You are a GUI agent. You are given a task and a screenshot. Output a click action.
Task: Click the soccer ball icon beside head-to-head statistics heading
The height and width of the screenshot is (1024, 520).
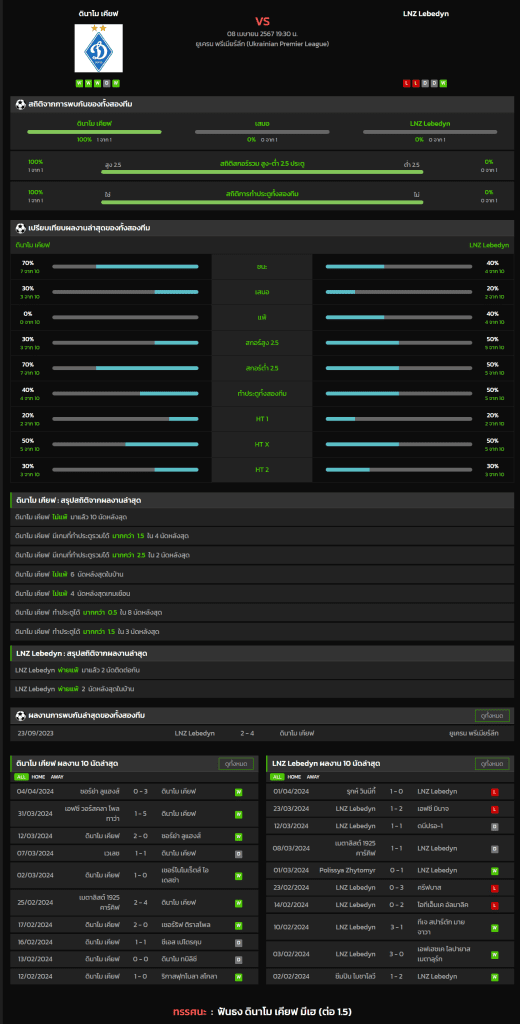coord(21,104)
